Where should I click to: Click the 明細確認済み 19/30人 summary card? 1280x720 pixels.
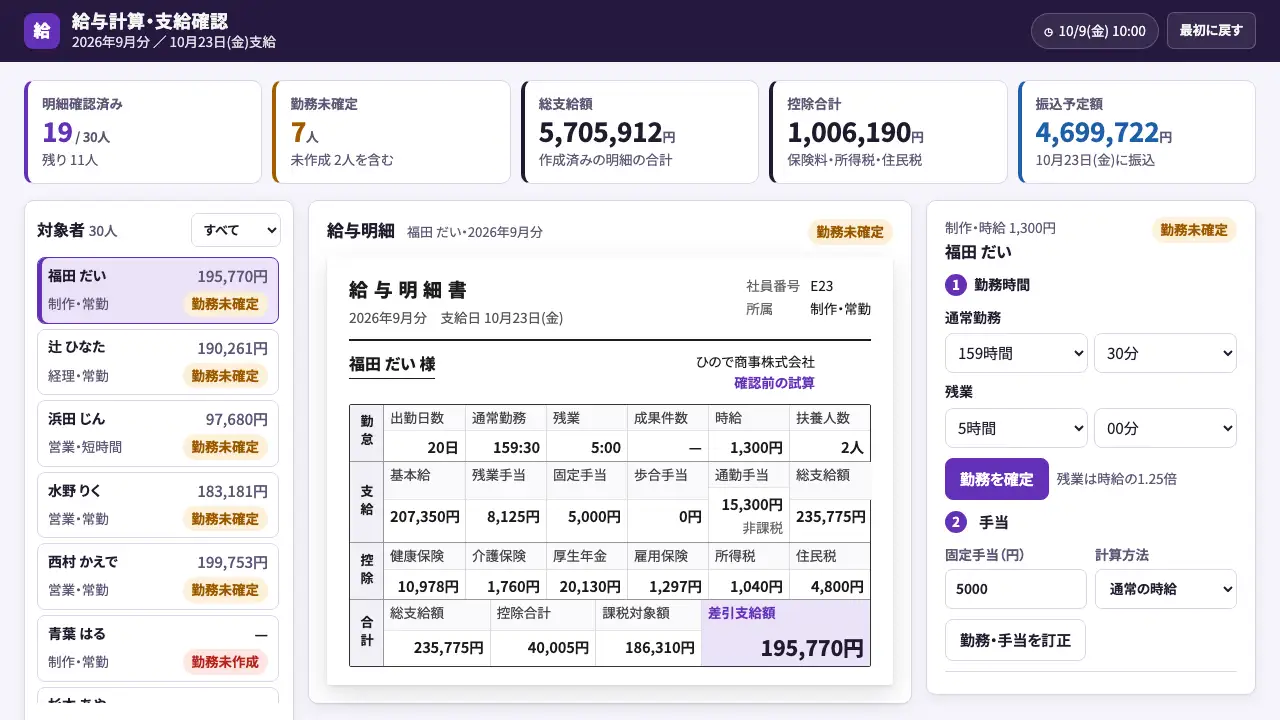143,132
